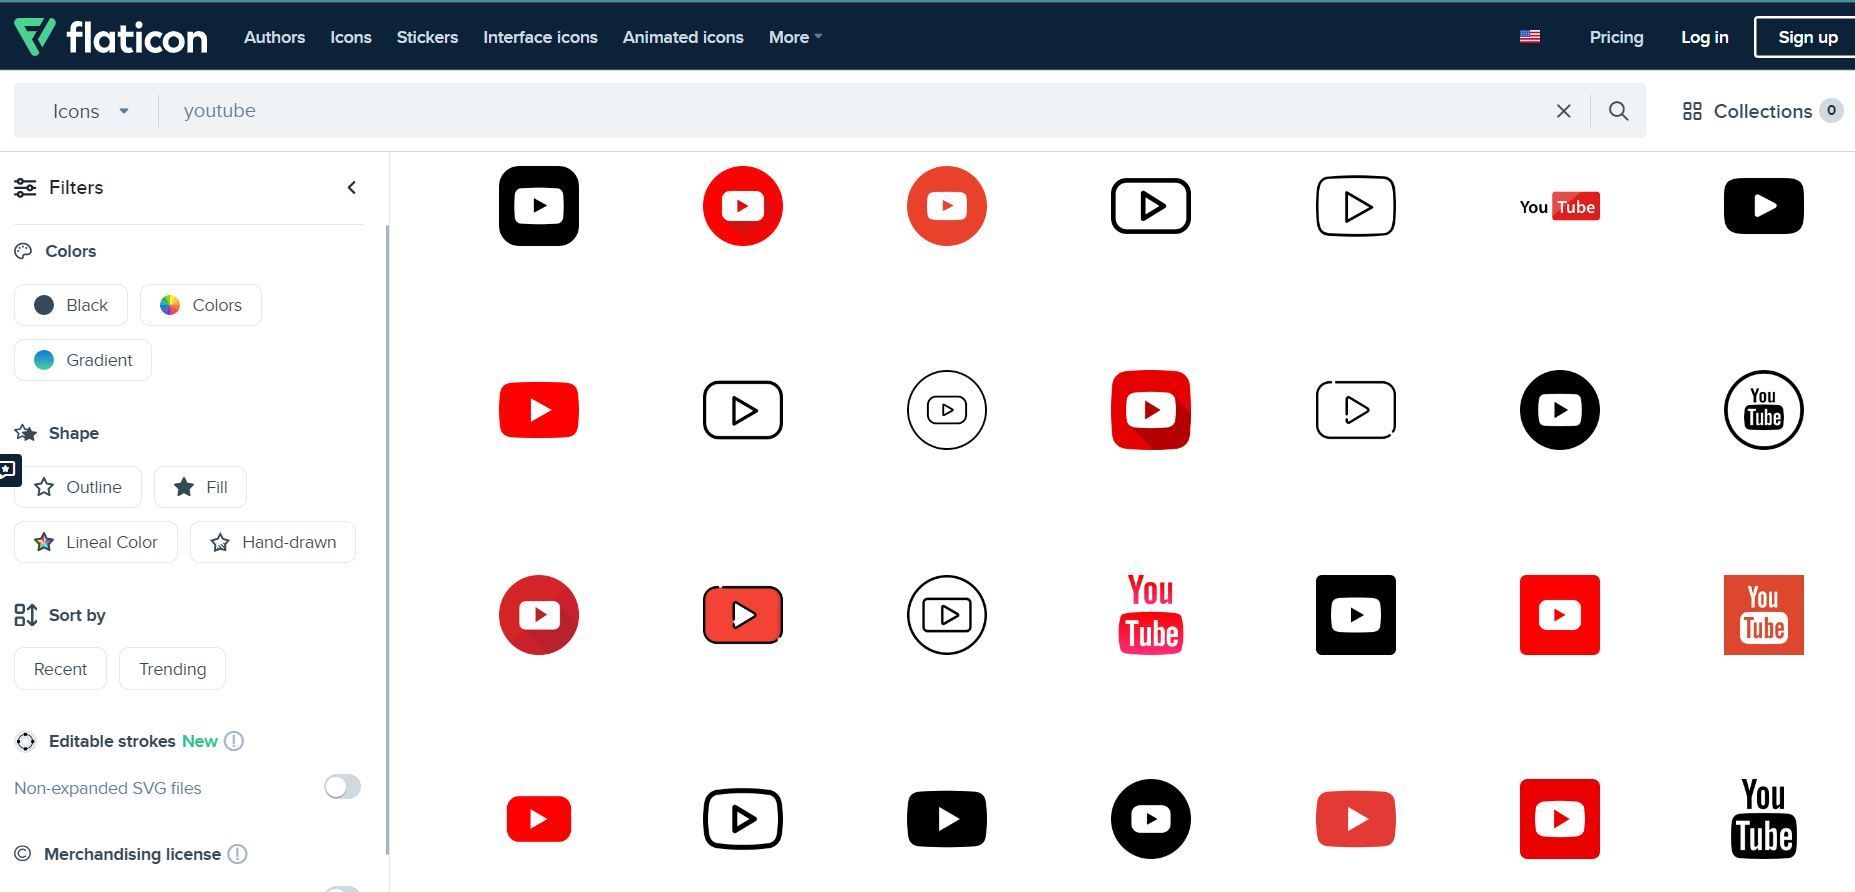1855x892 pixels.
Task: Click the Sign up button
Action: [x=1807, y=37]
